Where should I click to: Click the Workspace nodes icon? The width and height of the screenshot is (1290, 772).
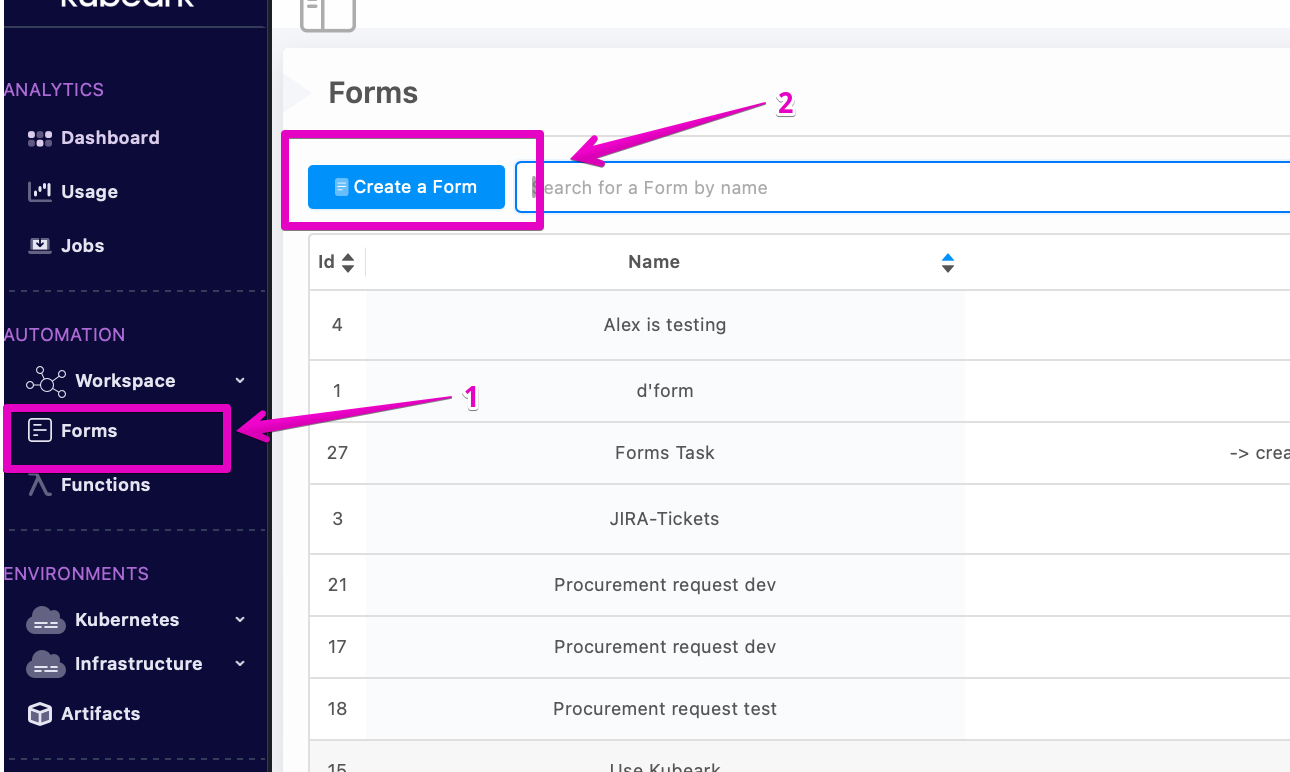46,381
